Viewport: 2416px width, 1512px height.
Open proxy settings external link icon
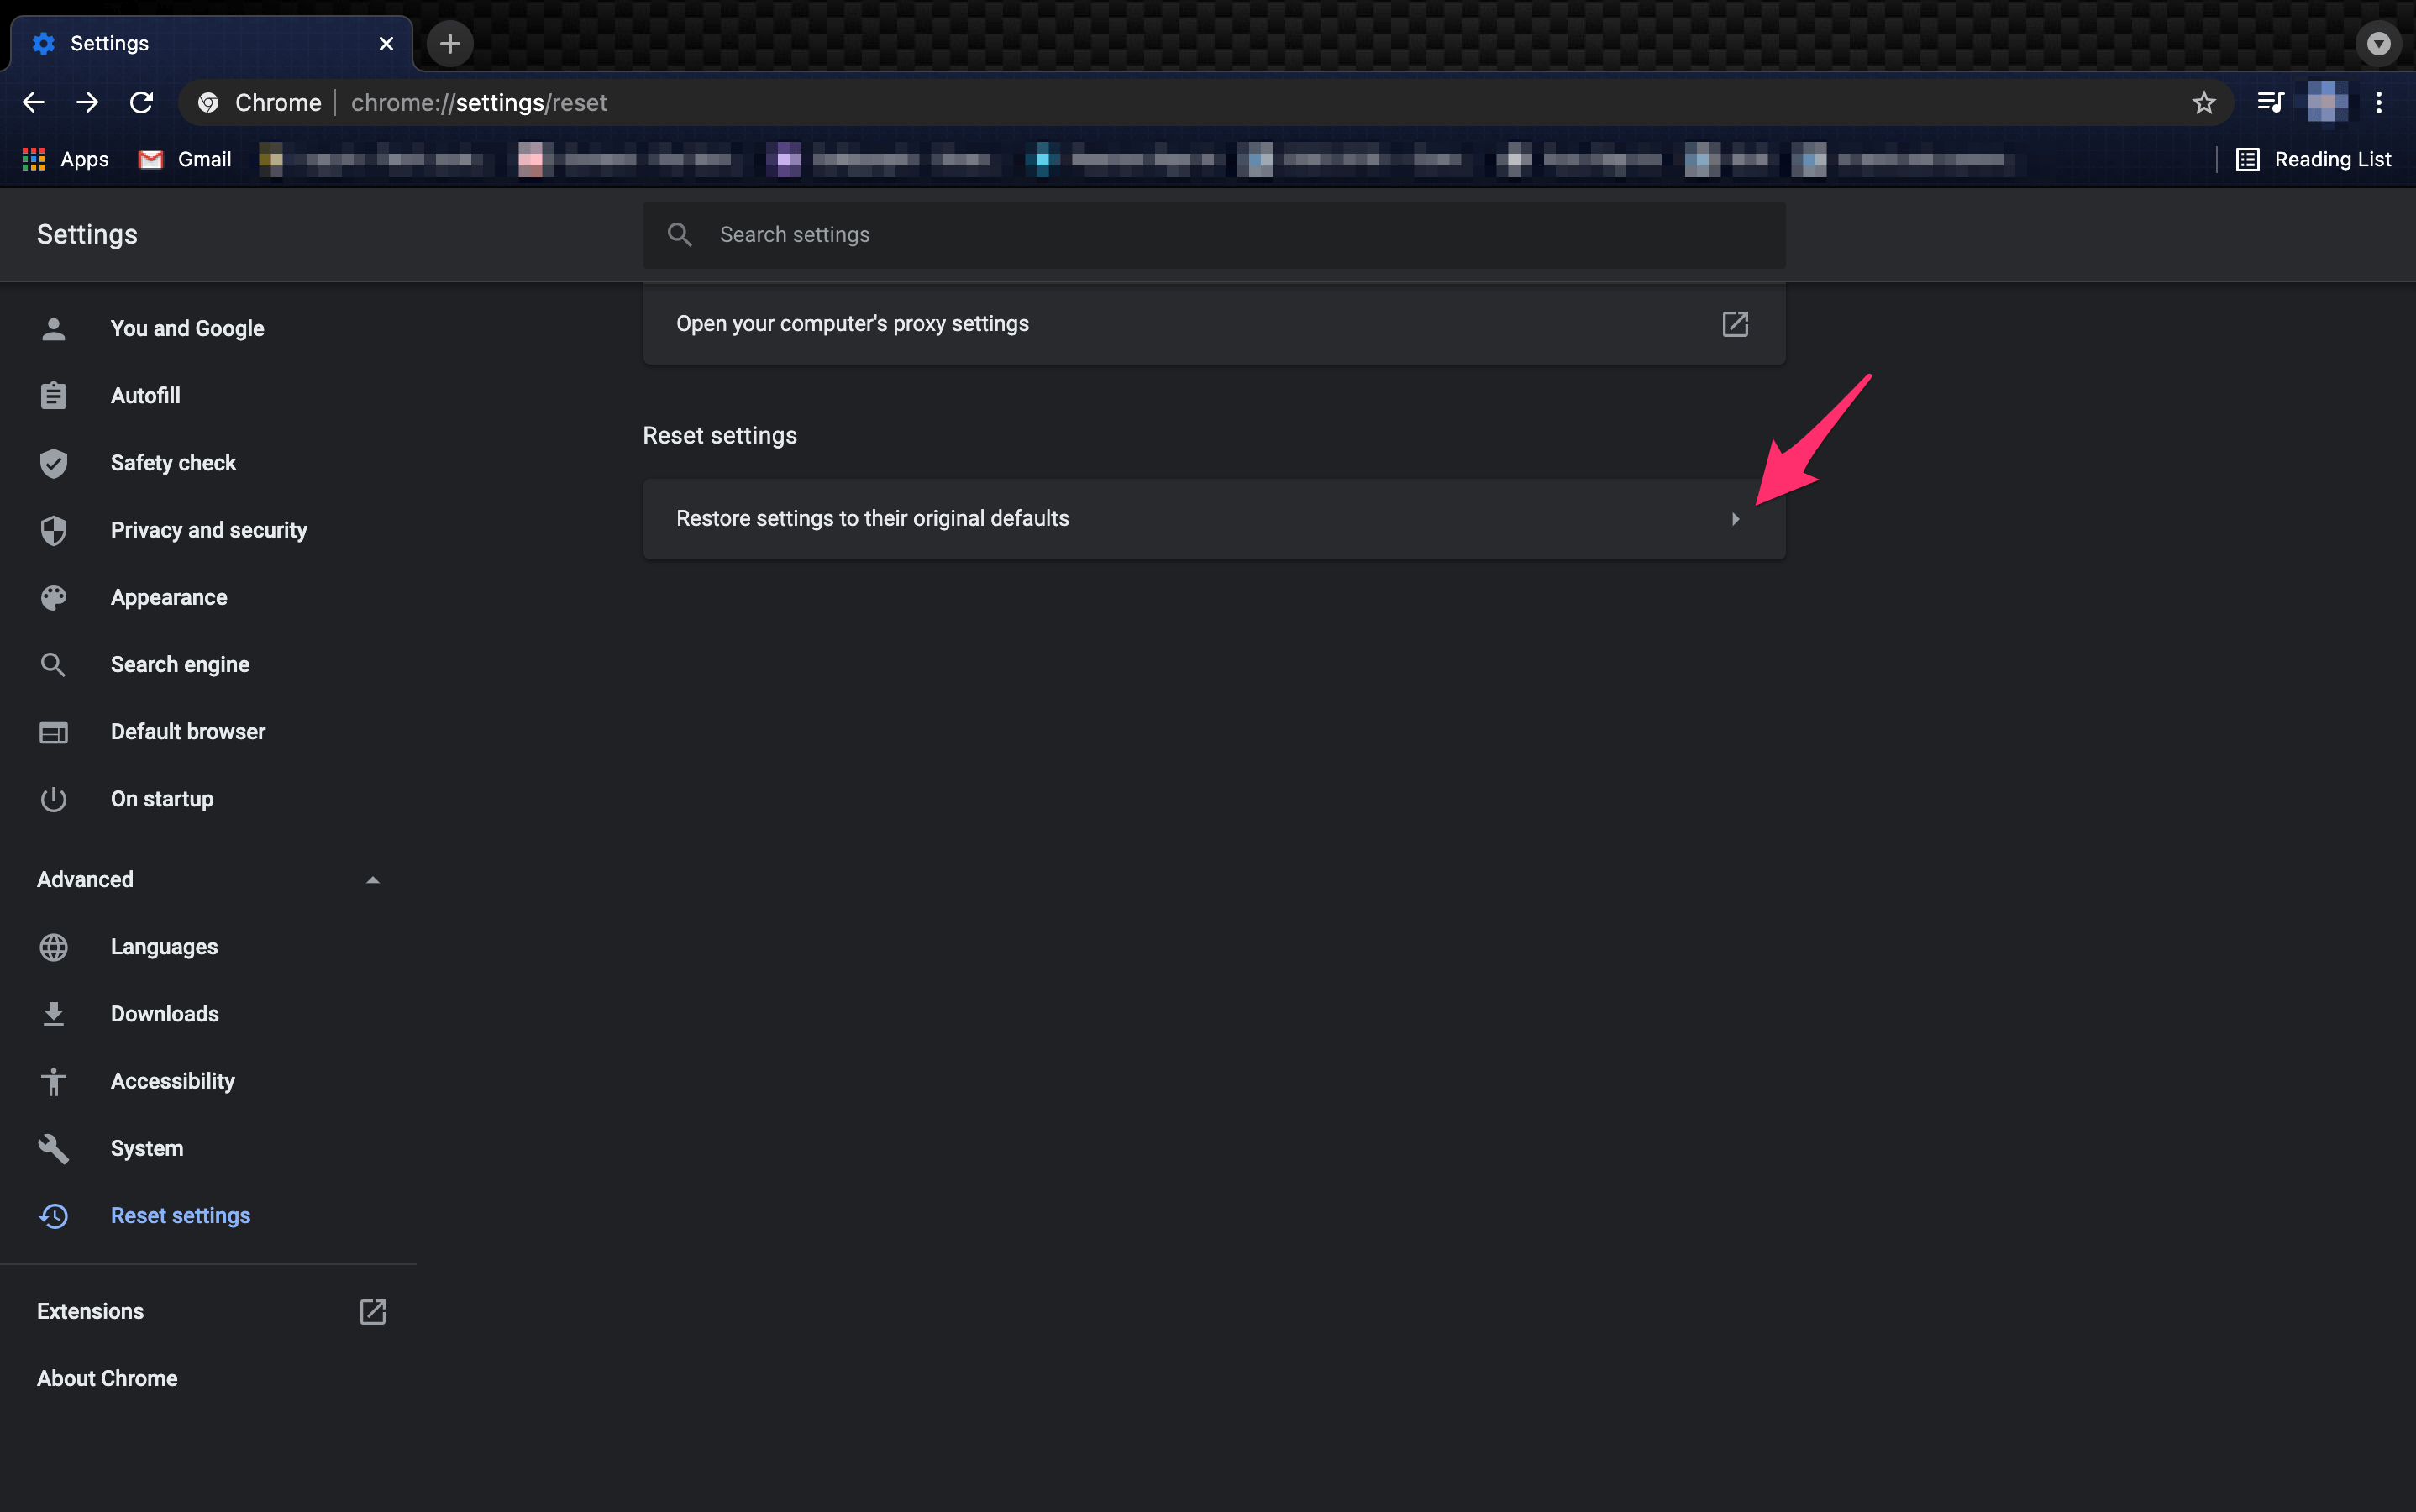click(1735, 324)
